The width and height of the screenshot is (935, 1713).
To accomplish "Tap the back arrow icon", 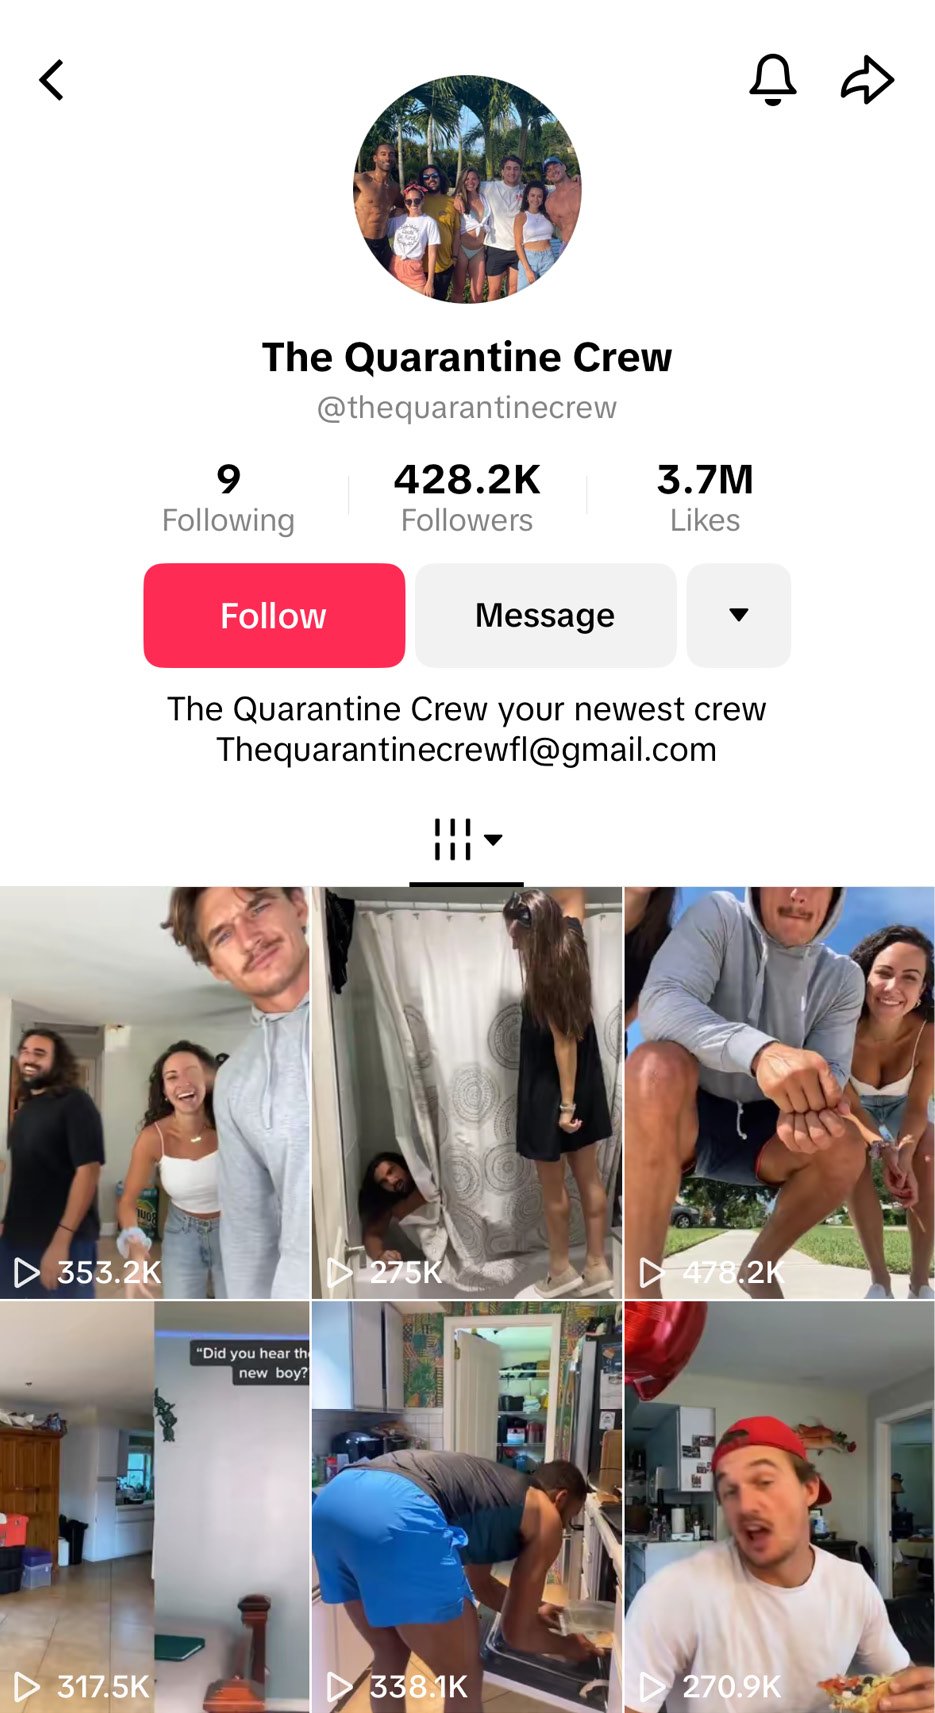I will [51, 80].
